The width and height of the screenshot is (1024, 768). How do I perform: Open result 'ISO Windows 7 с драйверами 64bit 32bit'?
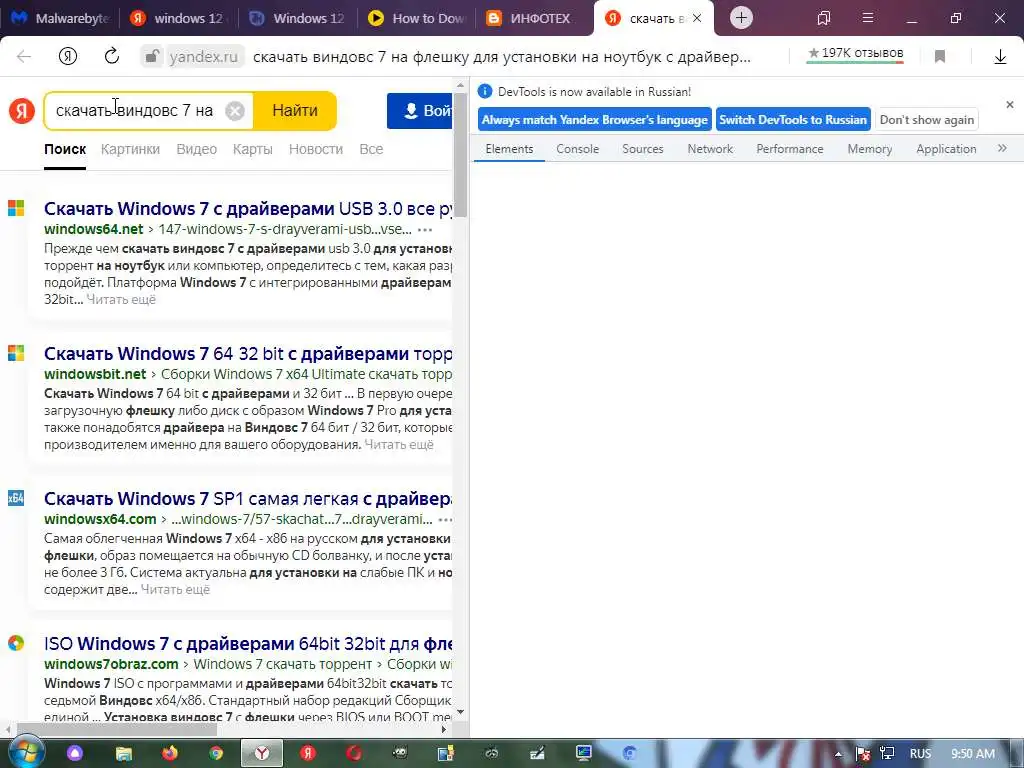point(248,643)
